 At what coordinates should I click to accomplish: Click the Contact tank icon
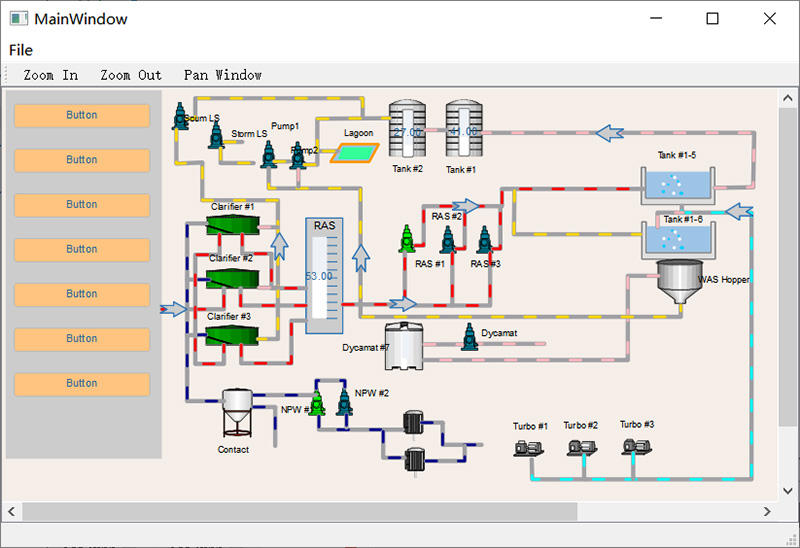pos(236,413)
